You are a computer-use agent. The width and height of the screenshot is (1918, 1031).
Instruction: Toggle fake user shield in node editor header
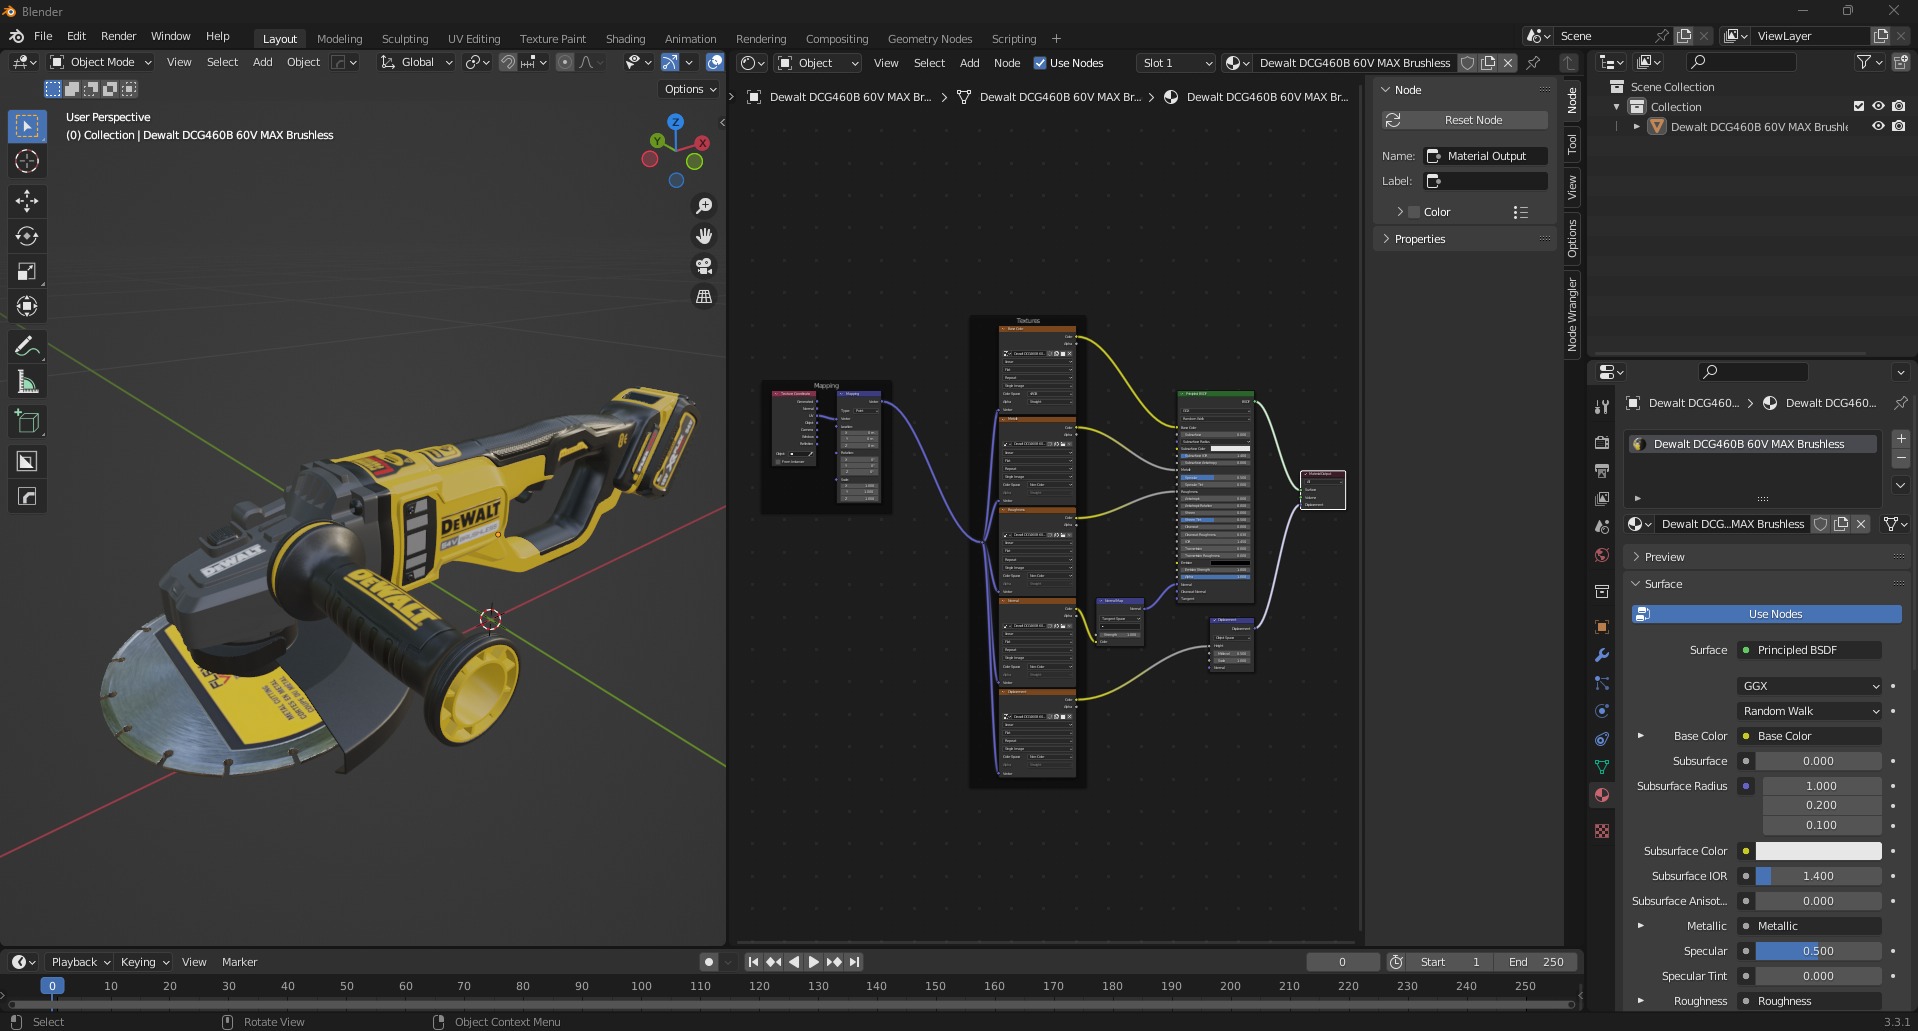(1467, 63)
